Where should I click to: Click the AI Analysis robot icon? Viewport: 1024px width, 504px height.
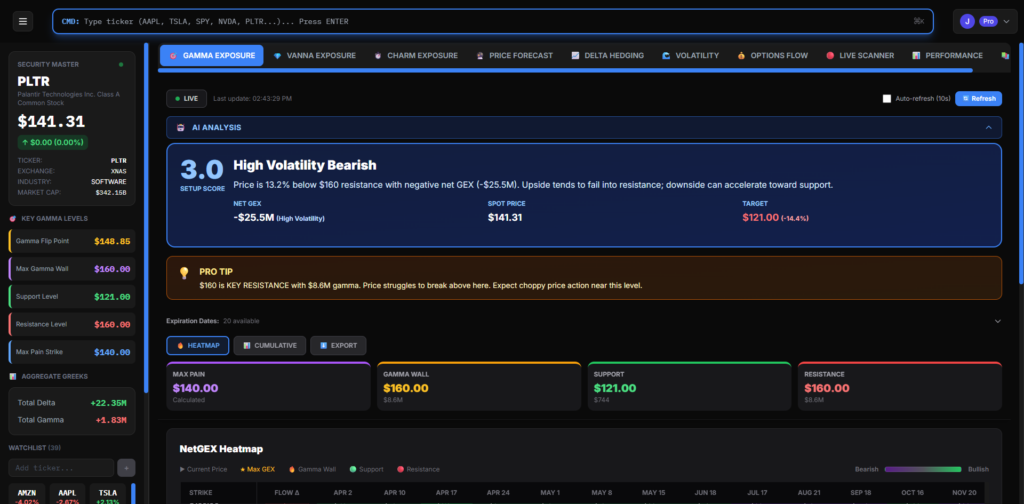pyautogui.click(x=180, y=127)
